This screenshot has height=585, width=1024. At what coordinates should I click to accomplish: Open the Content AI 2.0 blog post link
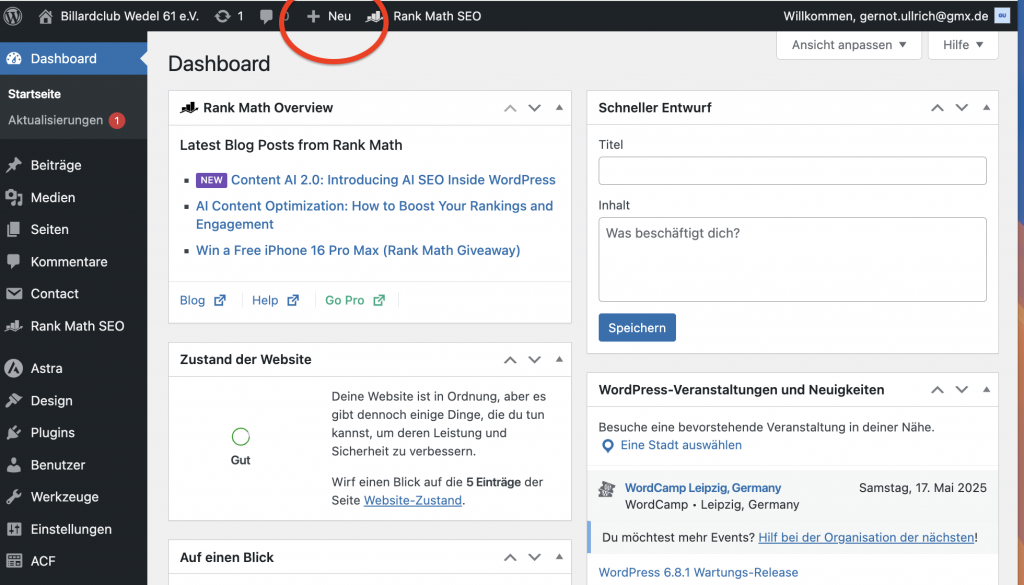pos(393,180)
